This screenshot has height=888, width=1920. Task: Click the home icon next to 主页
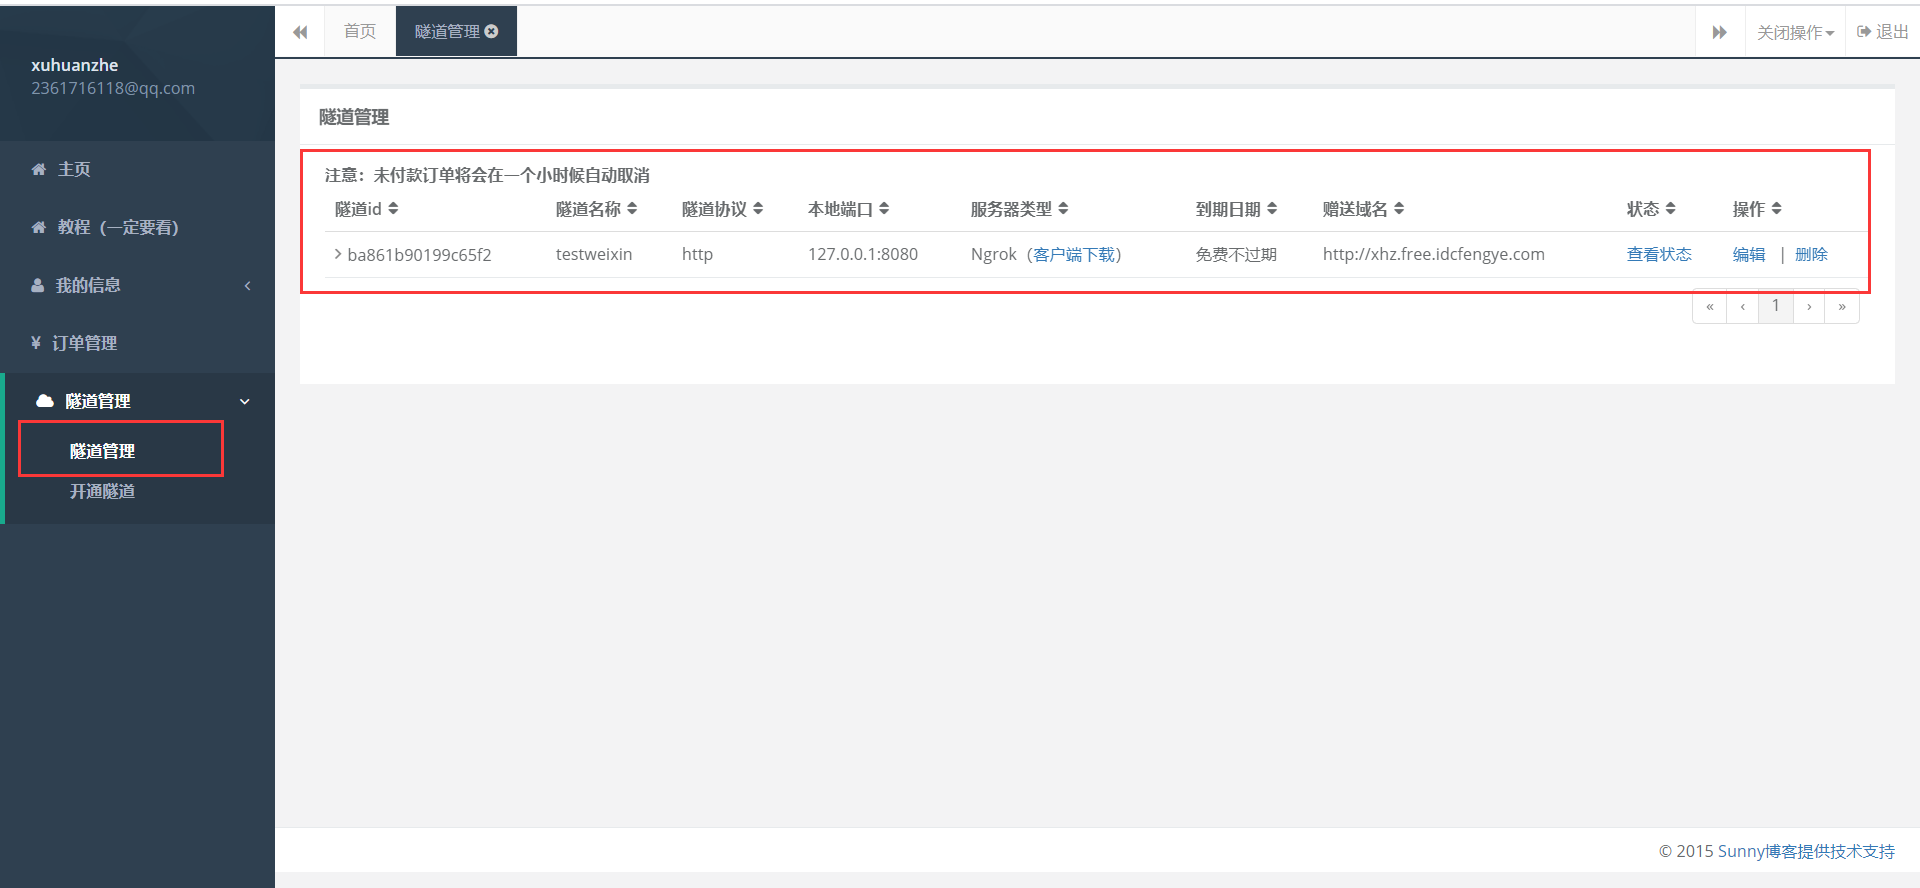click(x=39, y=169)
